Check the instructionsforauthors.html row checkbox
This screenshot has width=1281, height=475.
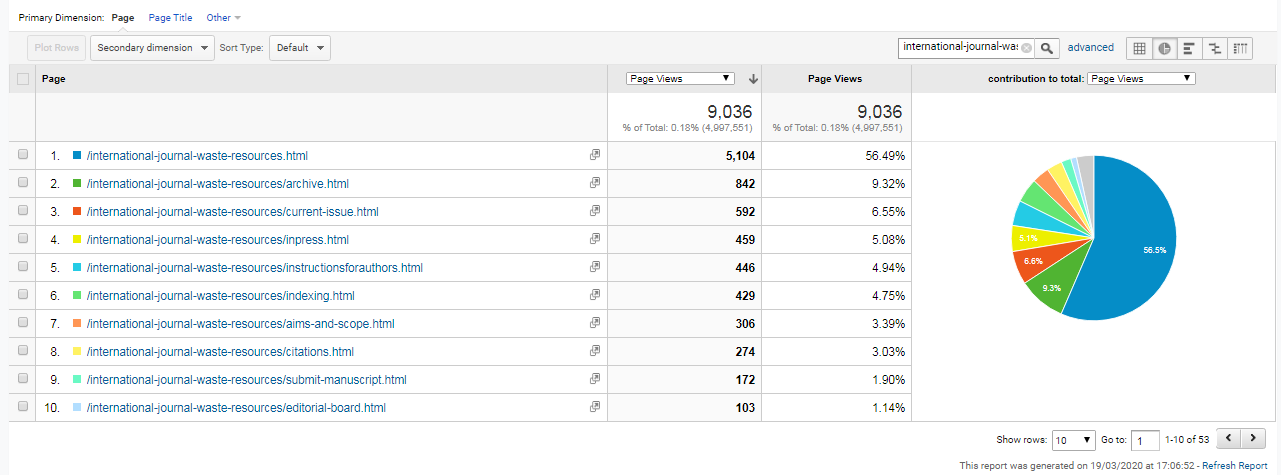(x=23, y=267)
